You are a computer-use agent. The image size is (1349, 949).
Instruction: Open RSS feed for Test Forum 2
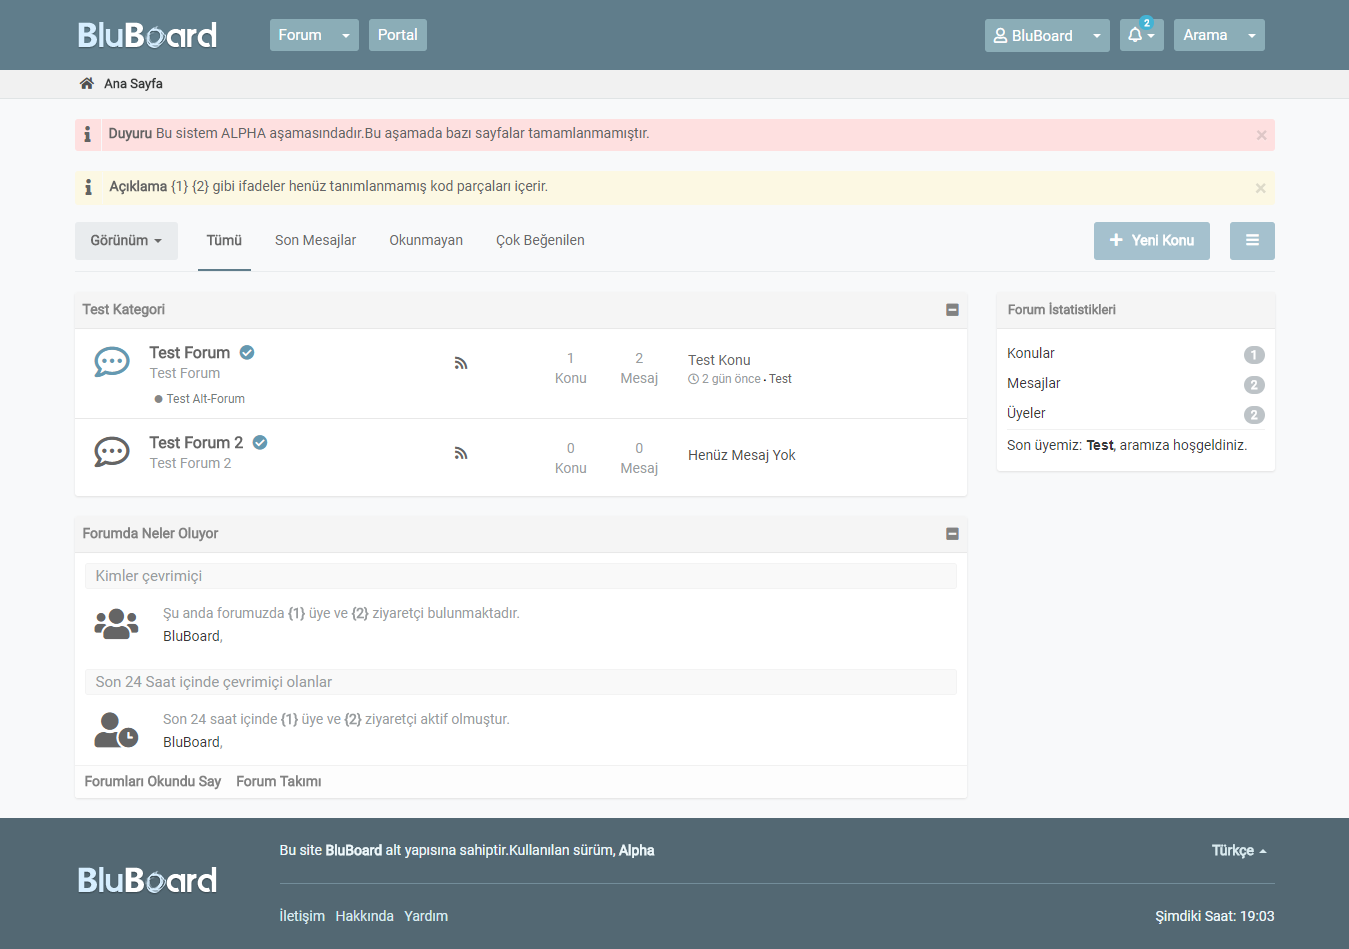click(x=461, y=453)
